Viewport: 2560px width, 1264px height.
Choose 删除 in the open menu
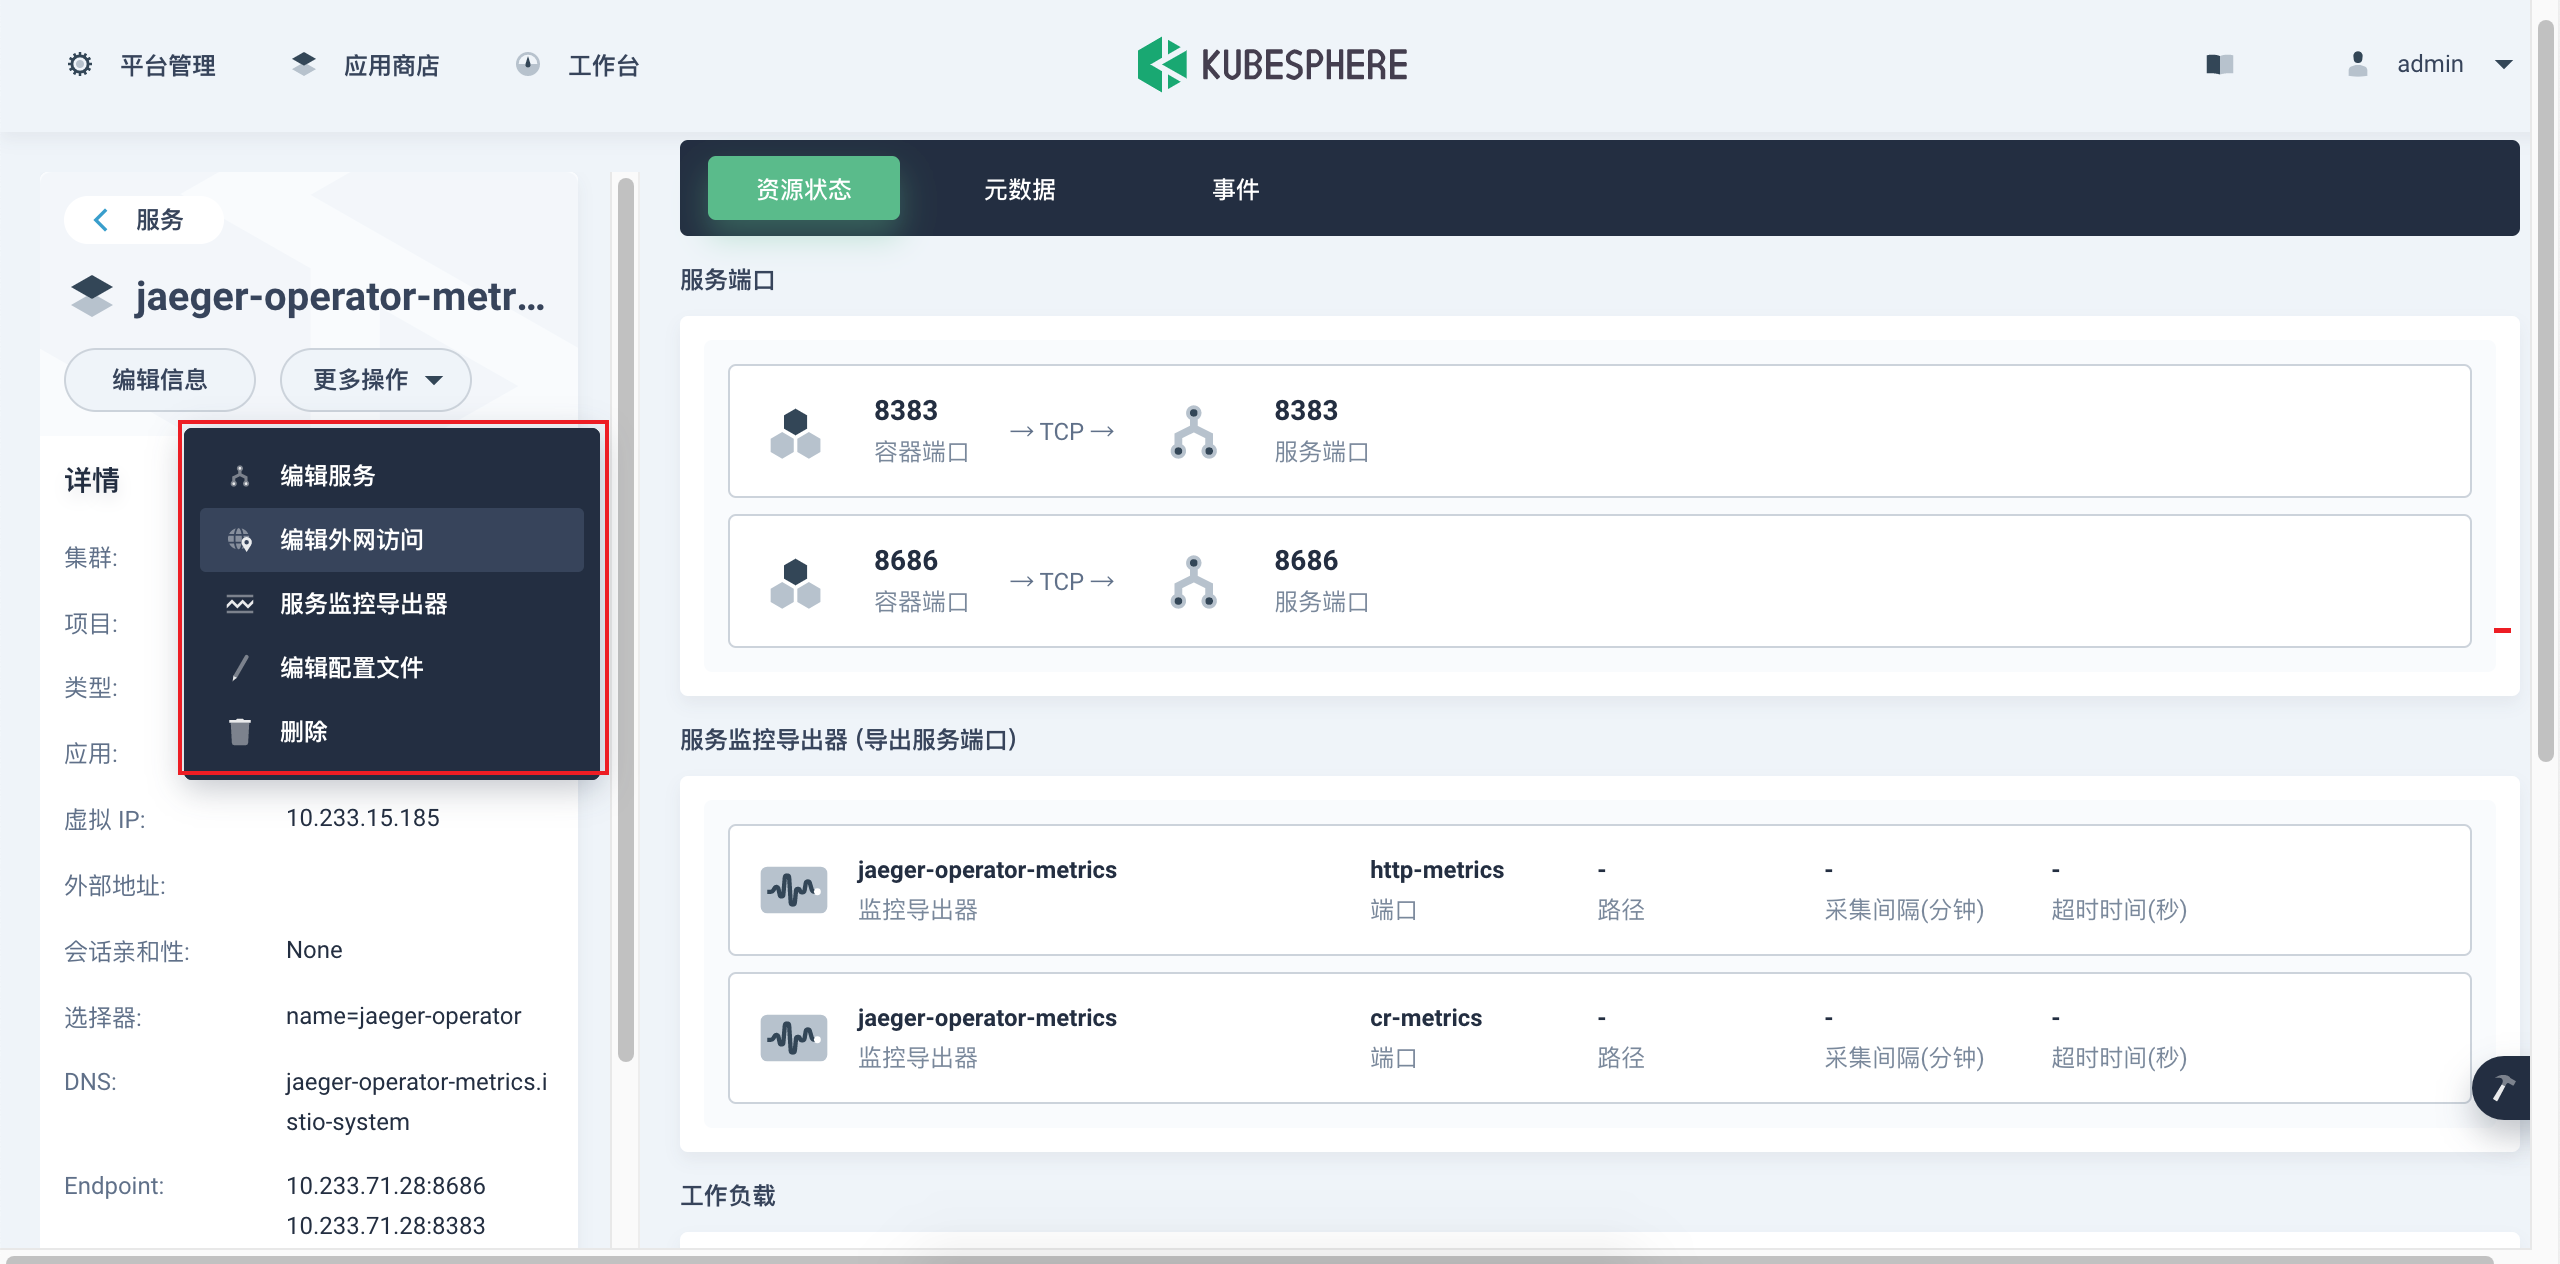pyautogui.click(x=303, y=731)
